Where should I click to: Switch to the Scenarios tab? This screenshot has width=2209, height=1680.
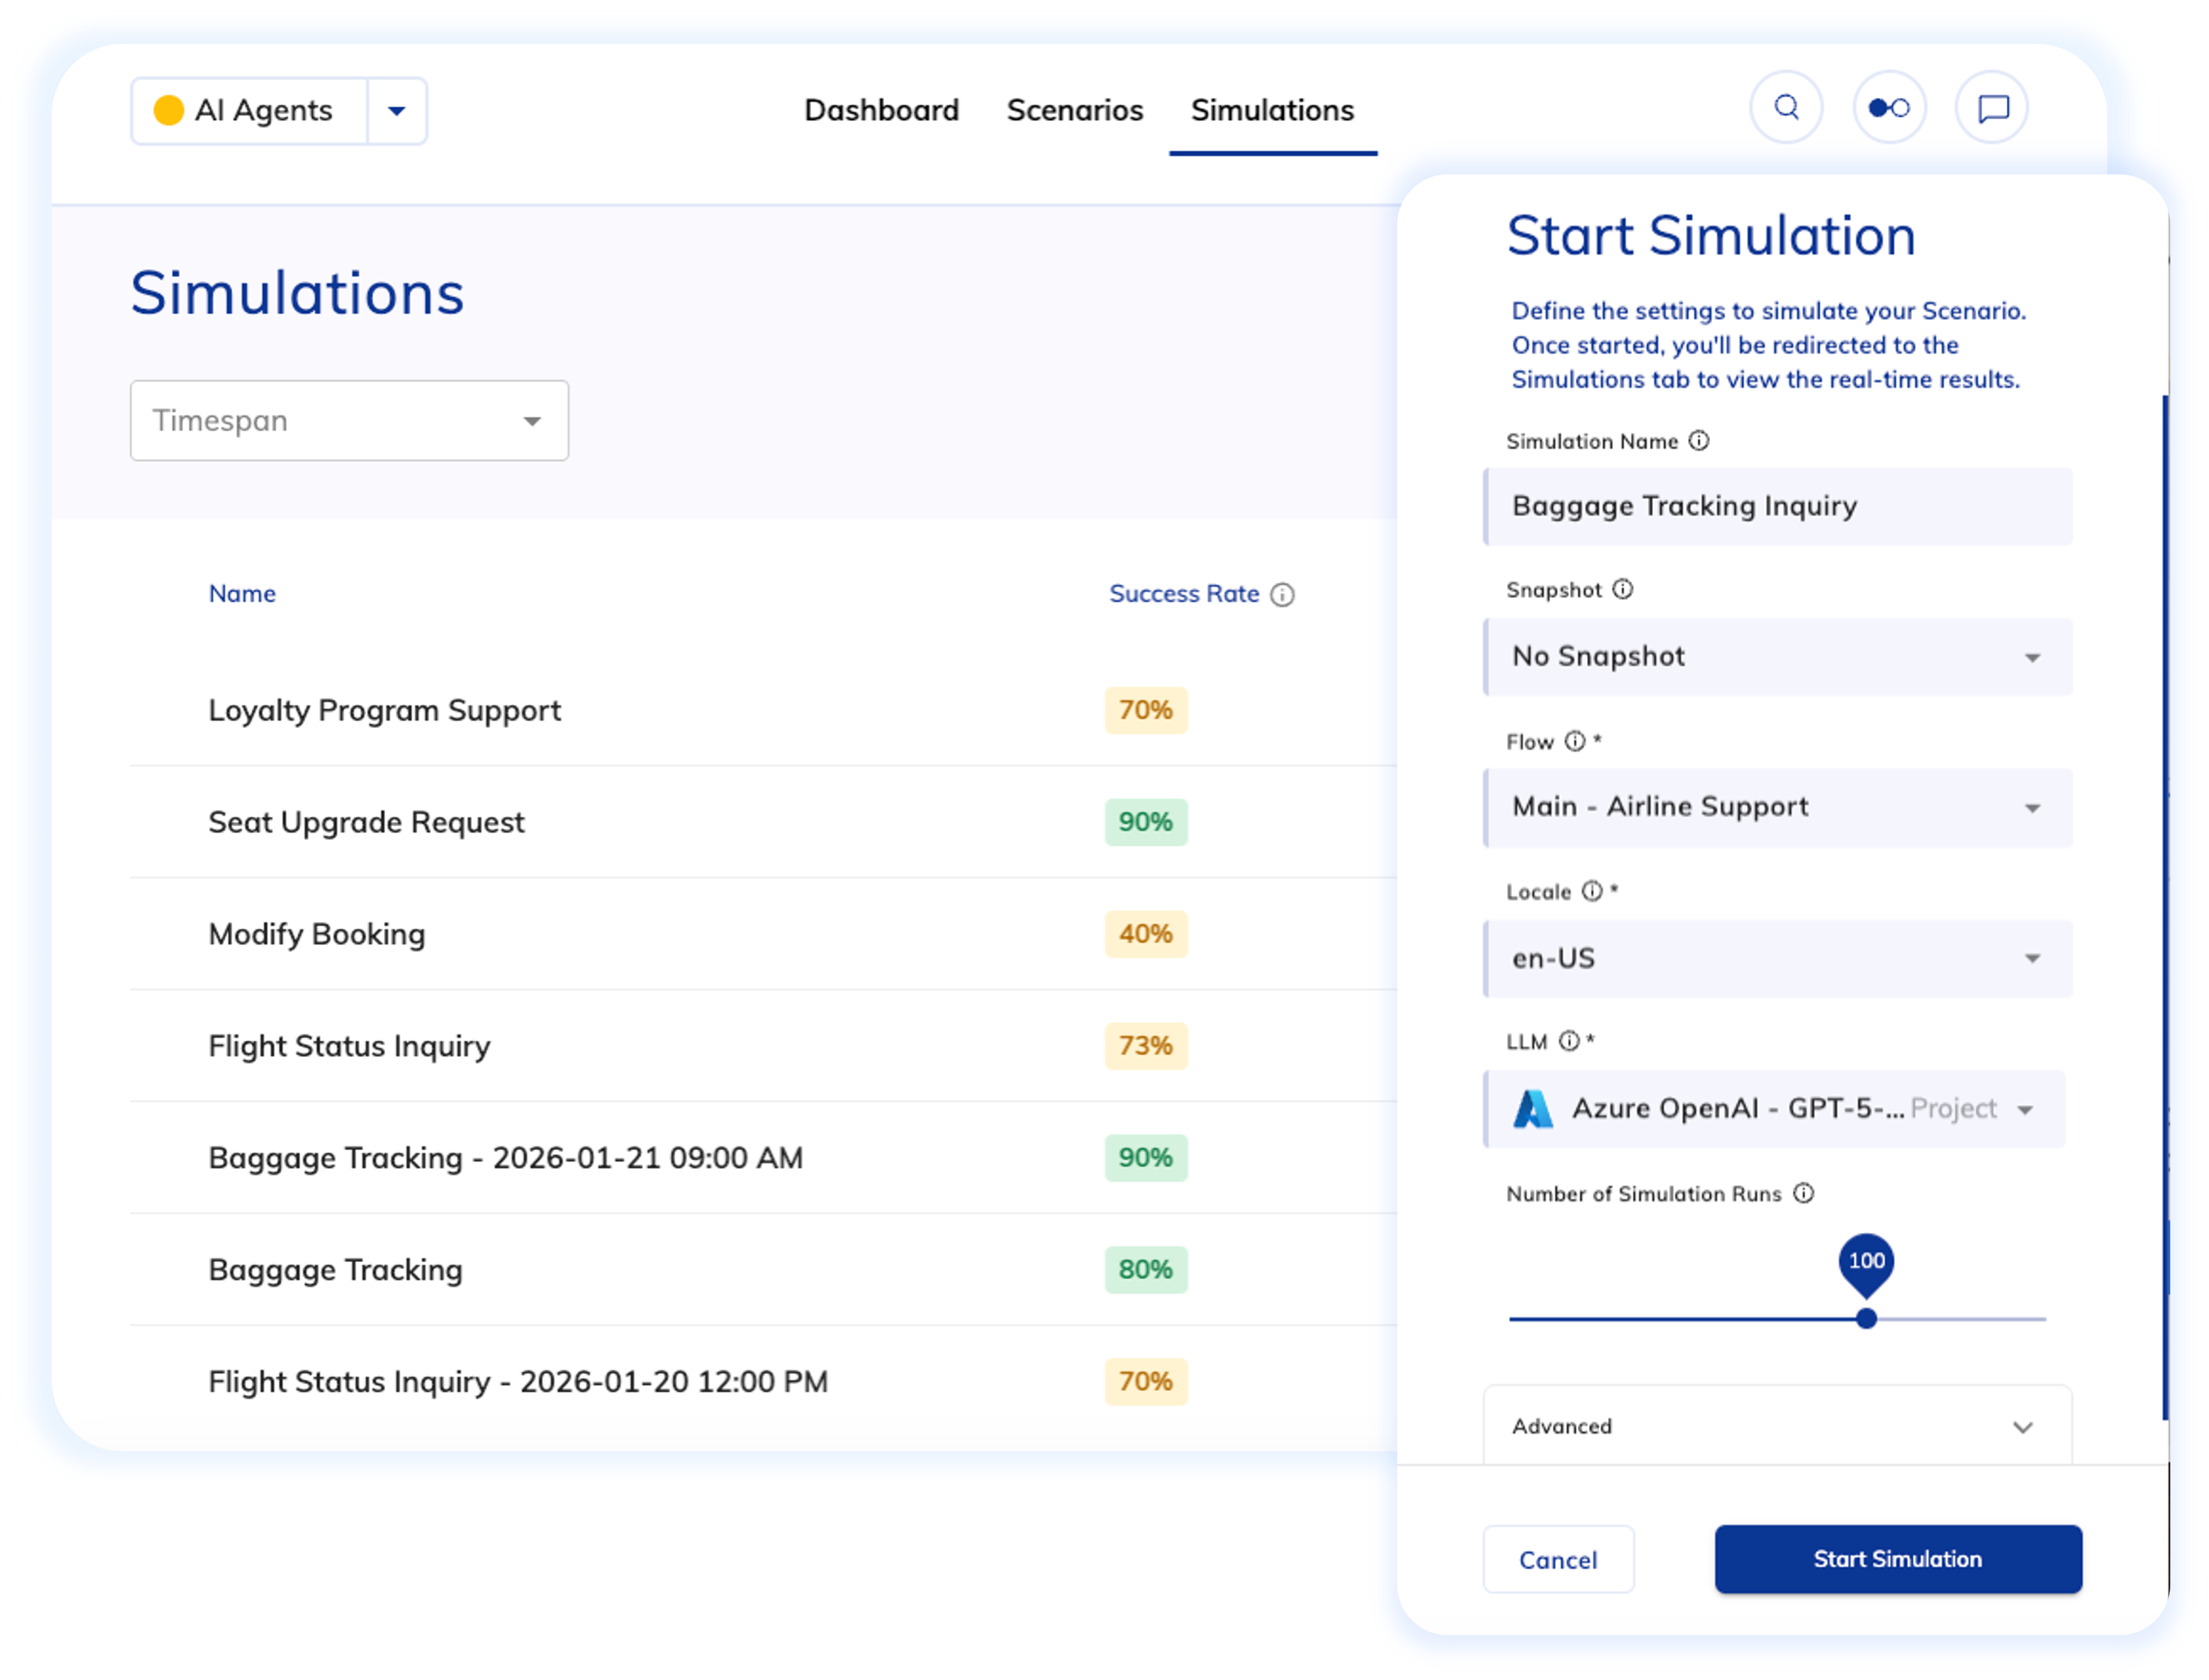[x=1075, y=110]
